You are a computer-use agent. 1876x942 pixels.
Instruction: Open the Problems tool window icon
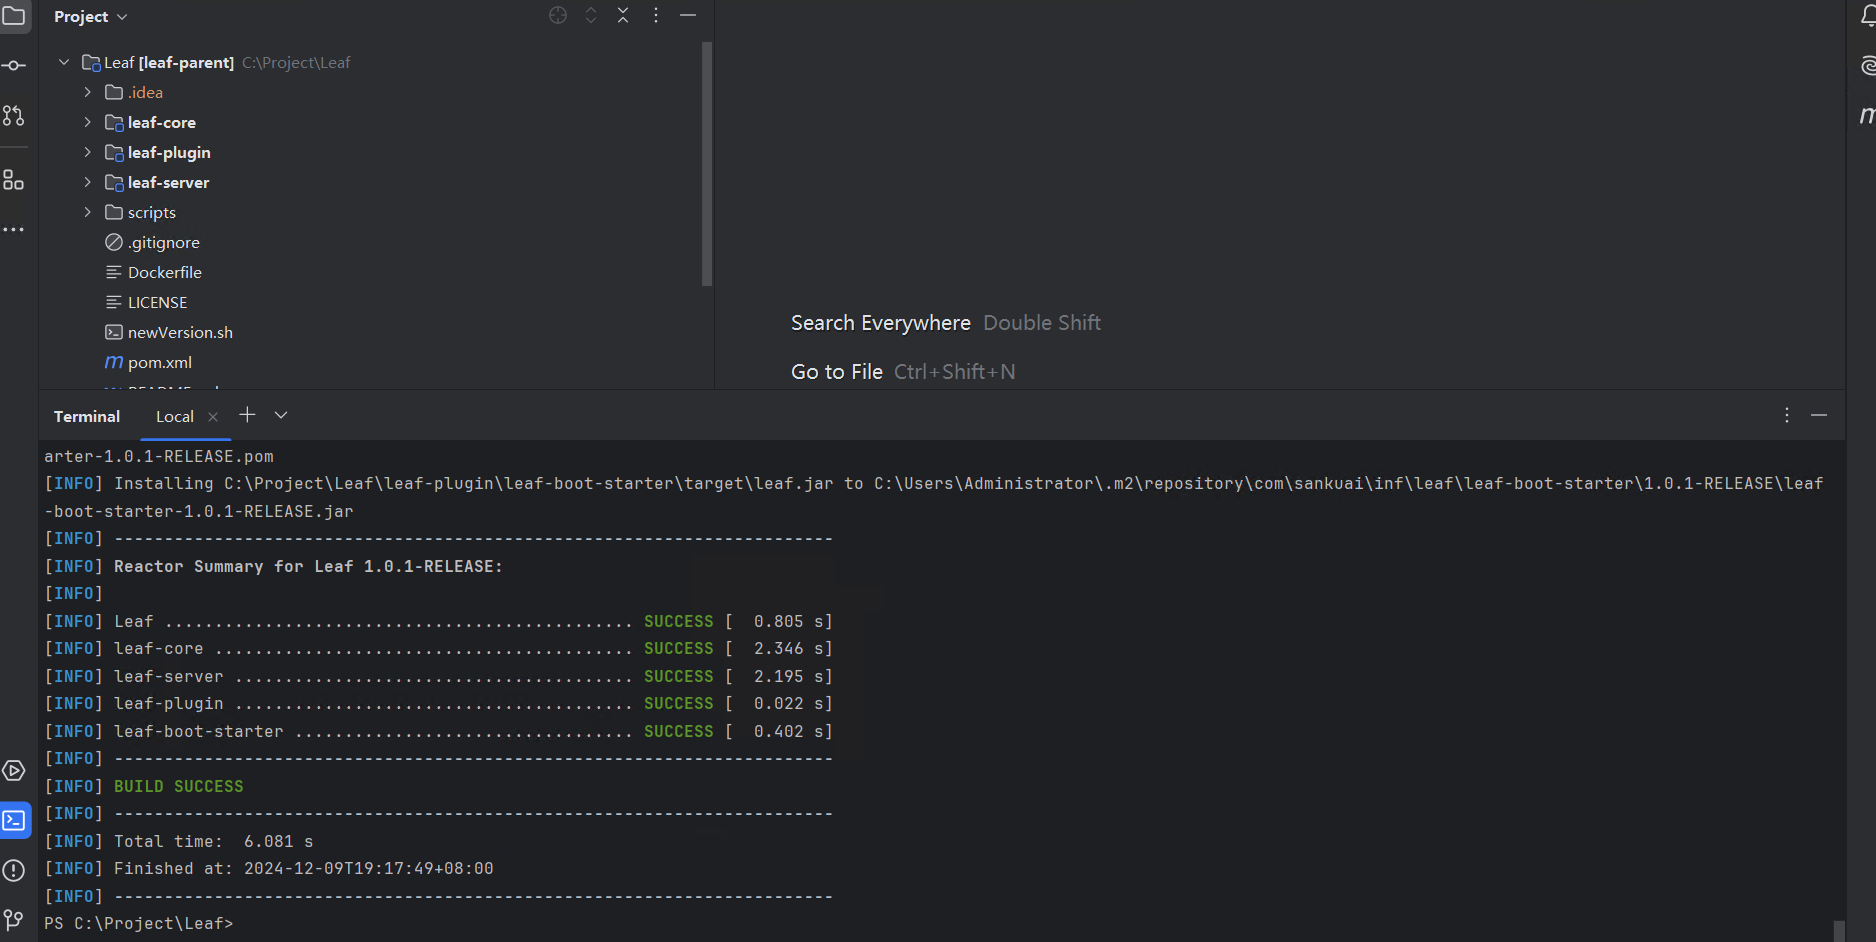[x=14, y=871]
